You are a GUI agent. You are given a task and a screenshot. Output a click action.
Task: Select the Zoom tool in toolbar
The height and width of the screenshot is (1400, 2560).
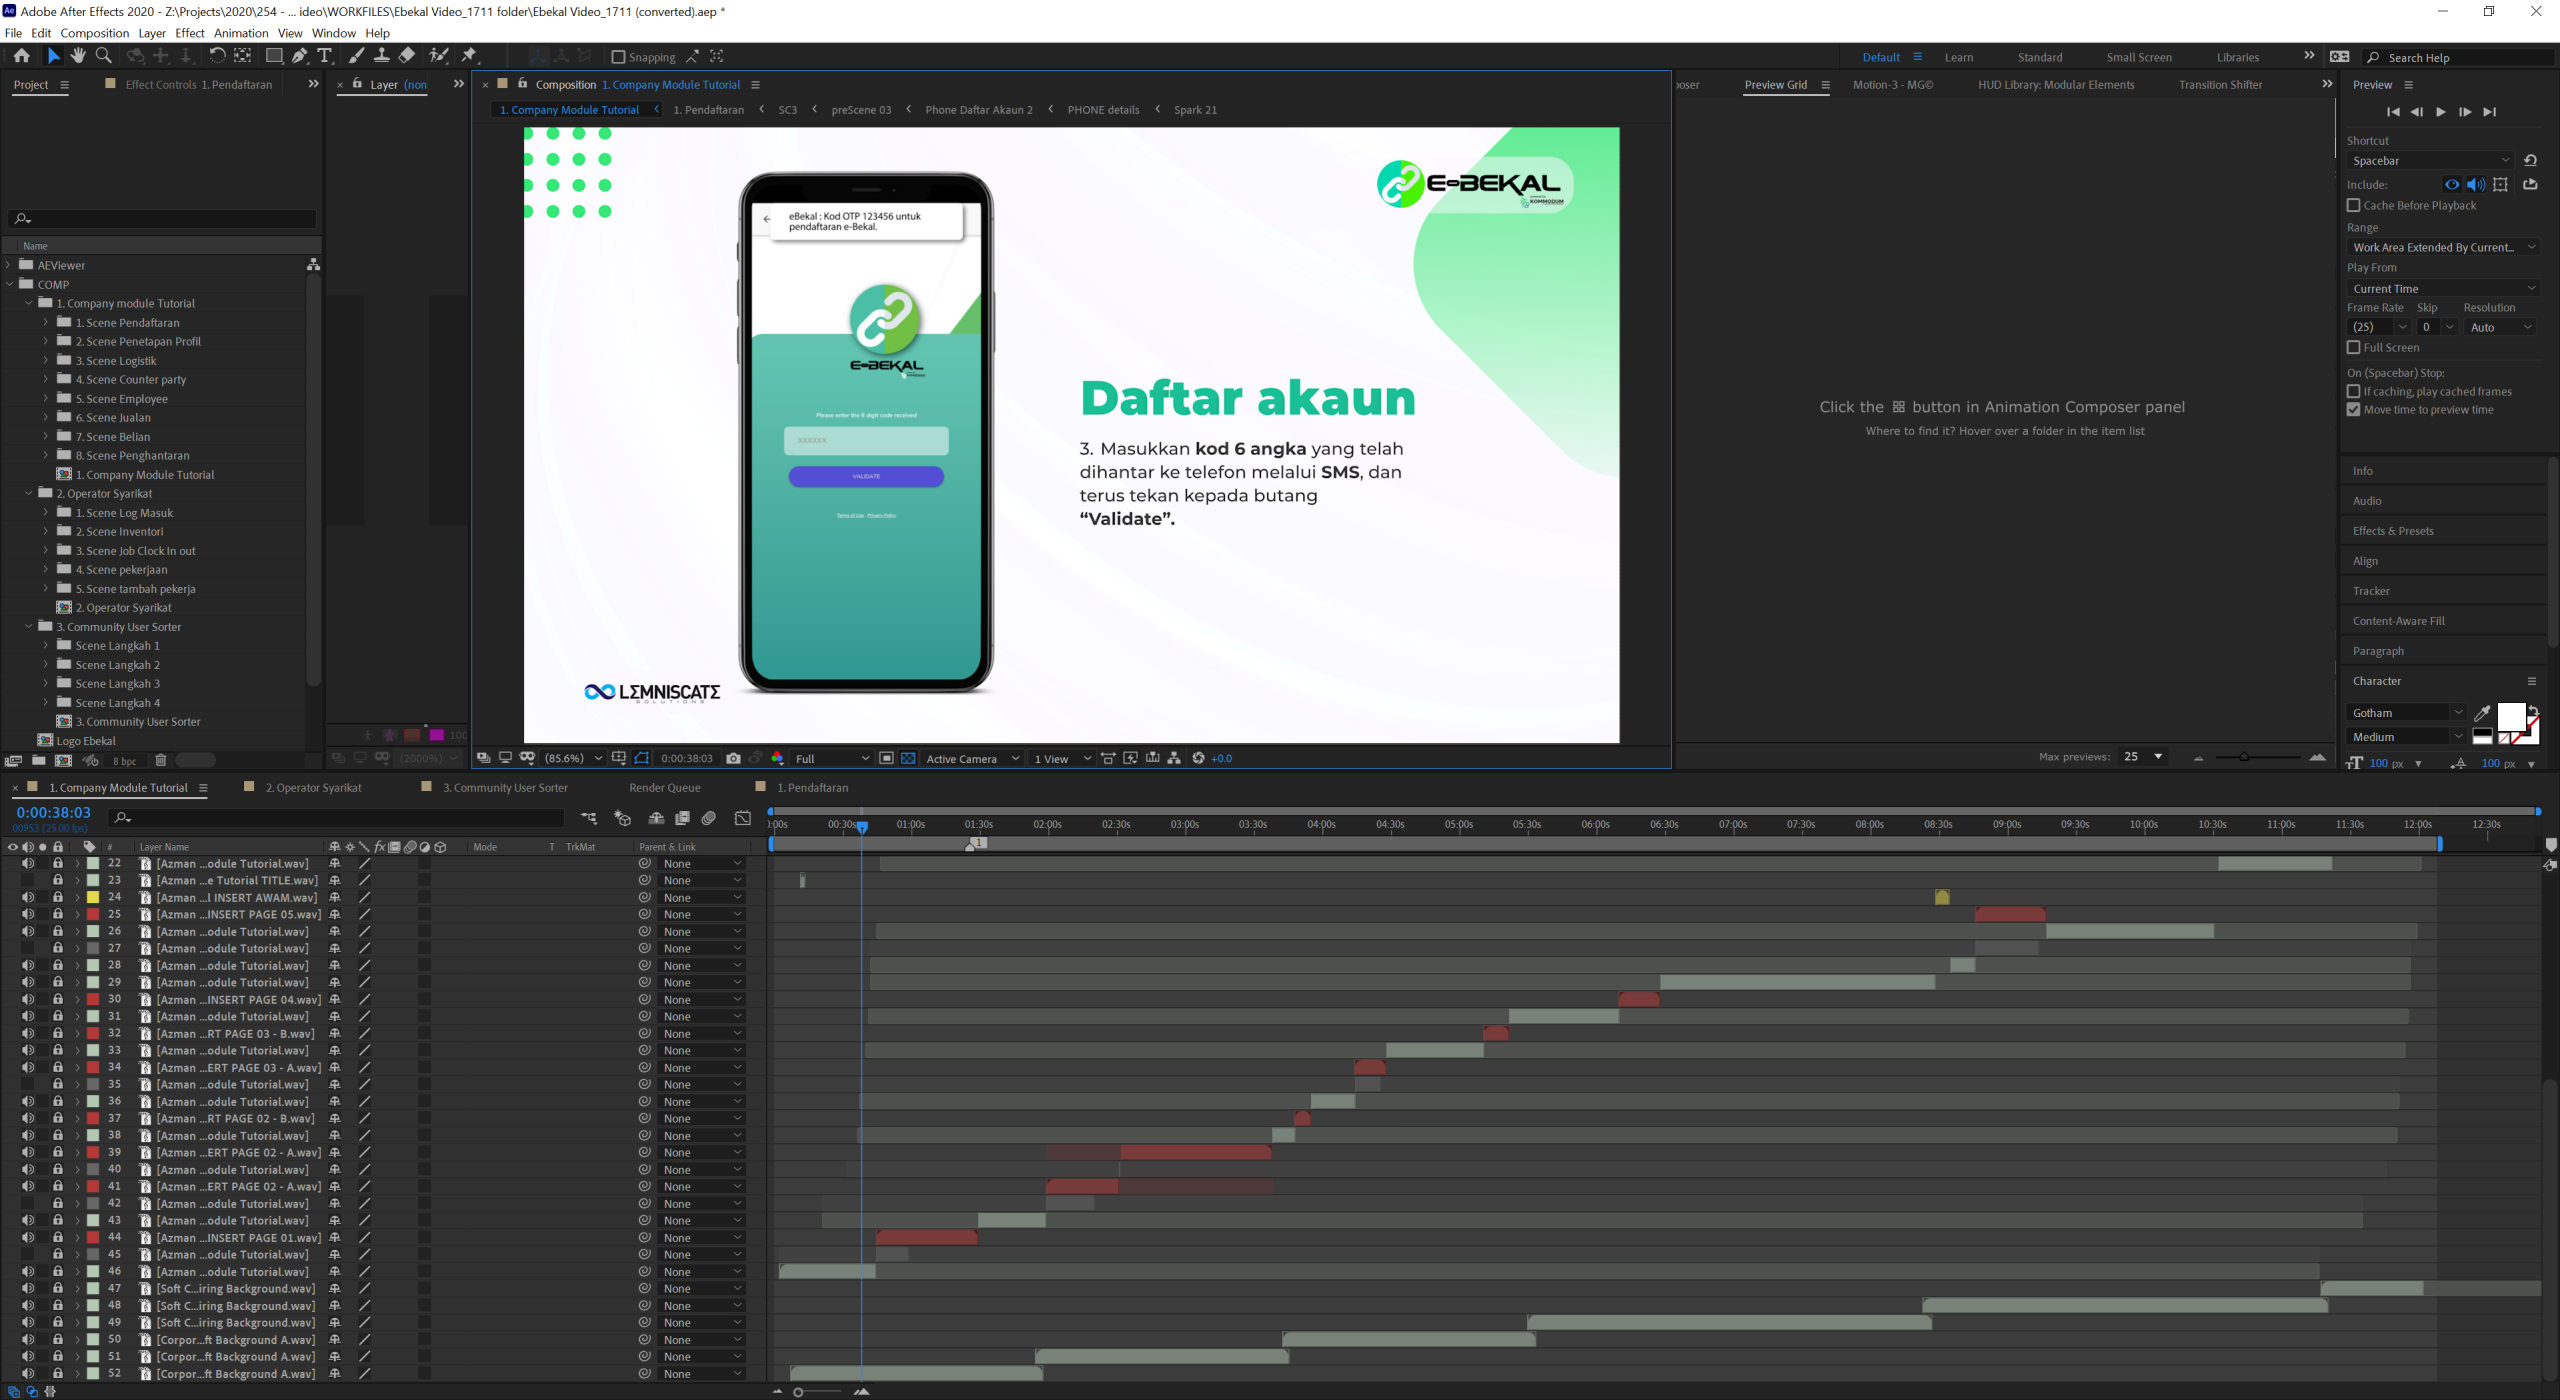click(x=103, y=56)
